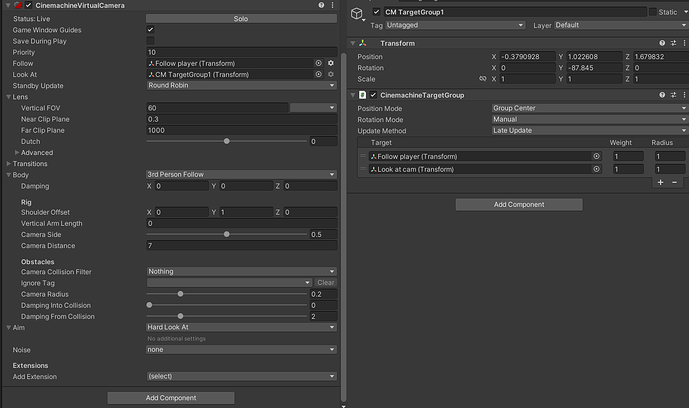Toggle Scale constrained proportions link icon
Screen dimensions: 689x408
pos(482,78)
